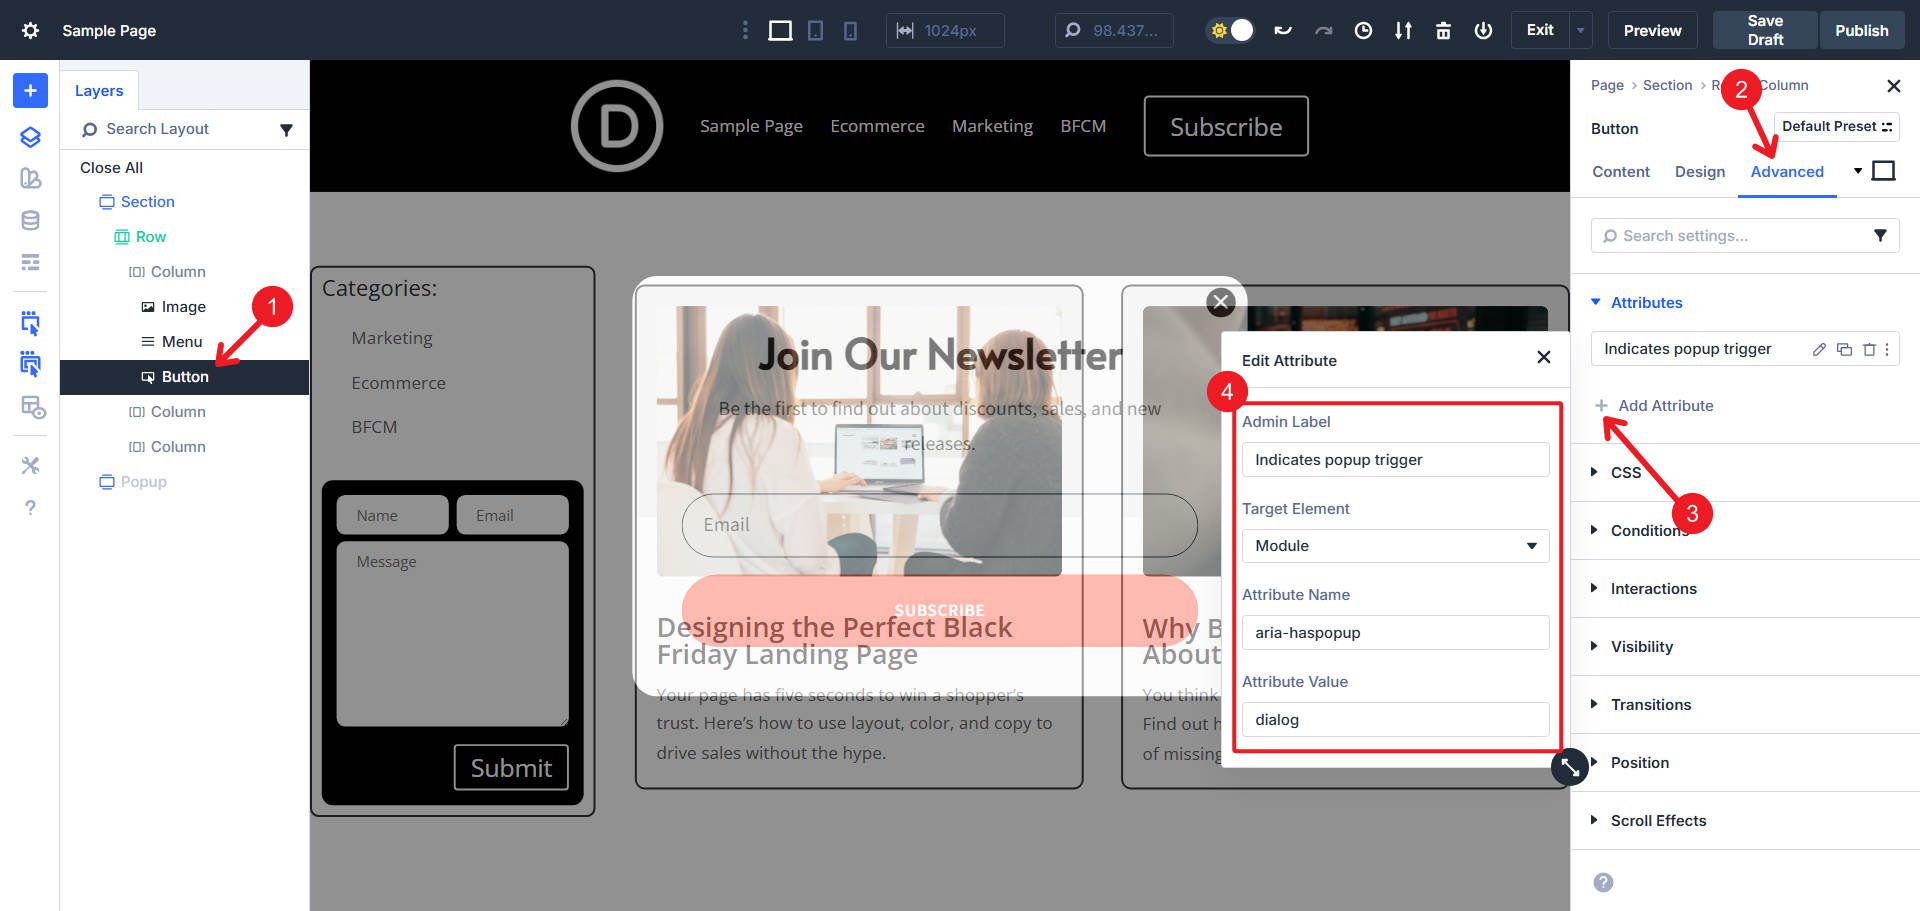The image size is (1920, 911).
Task: Click the undo arrow icon
Action: coord(1283,30)
